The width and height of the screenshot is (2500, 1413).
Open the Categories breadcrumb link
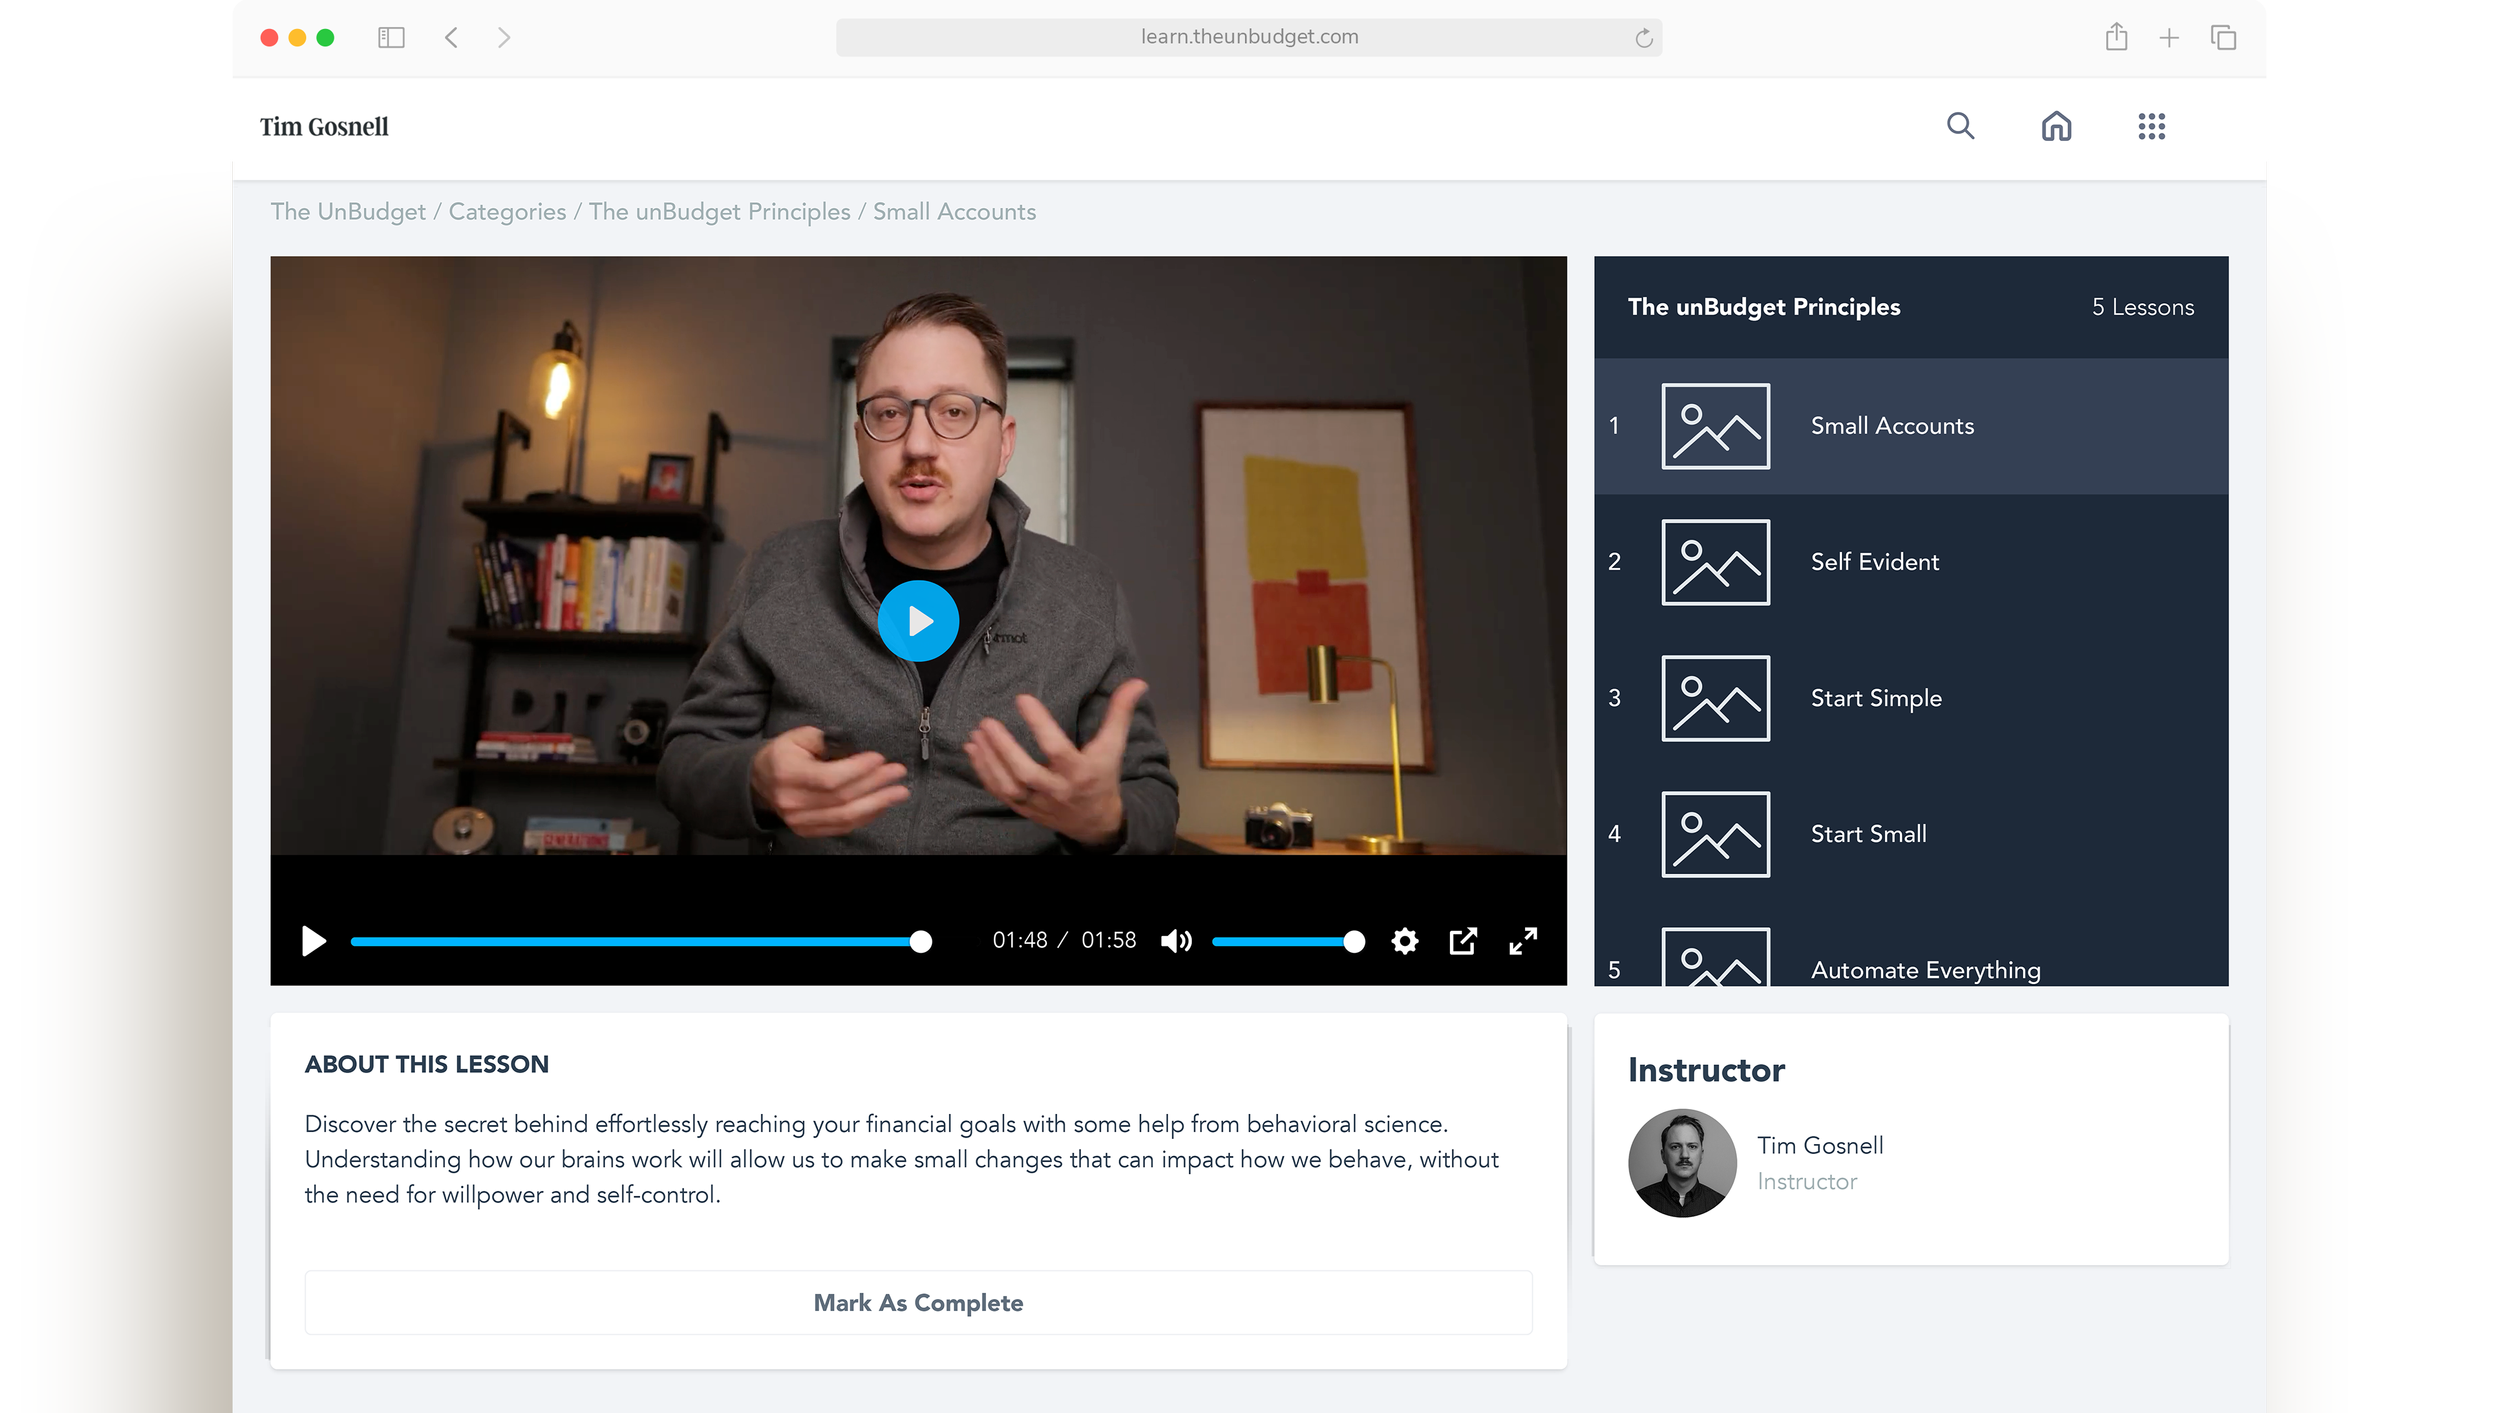(x=507, y=212)
